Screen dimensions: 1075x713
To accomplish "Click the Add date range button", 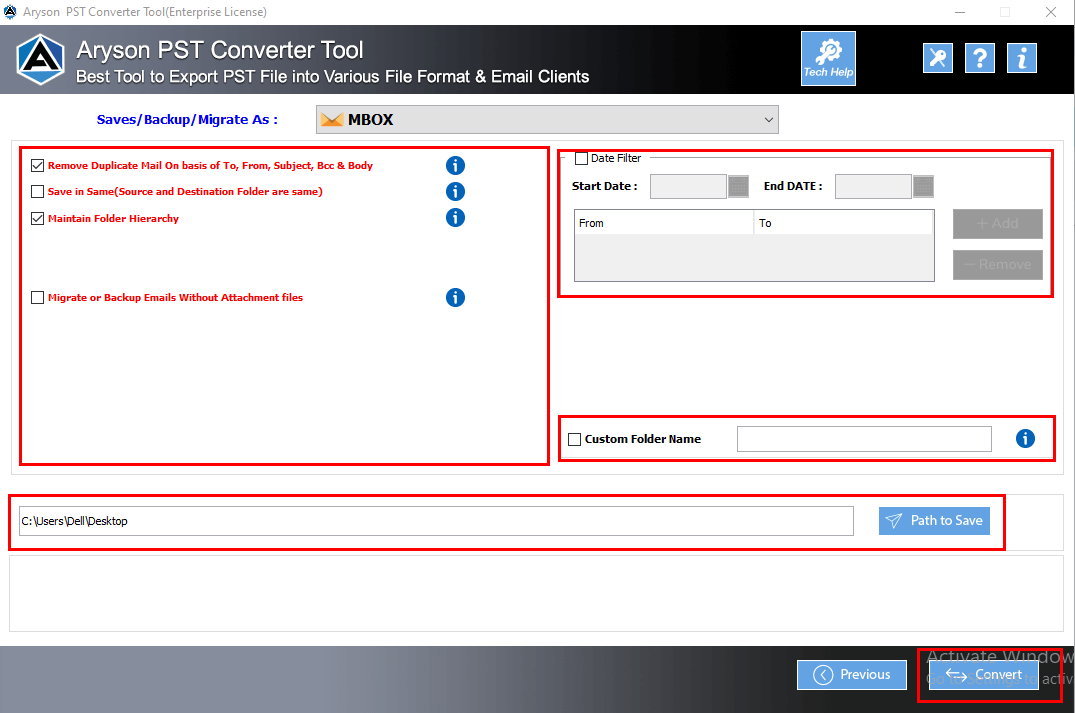I will (998, 223).
